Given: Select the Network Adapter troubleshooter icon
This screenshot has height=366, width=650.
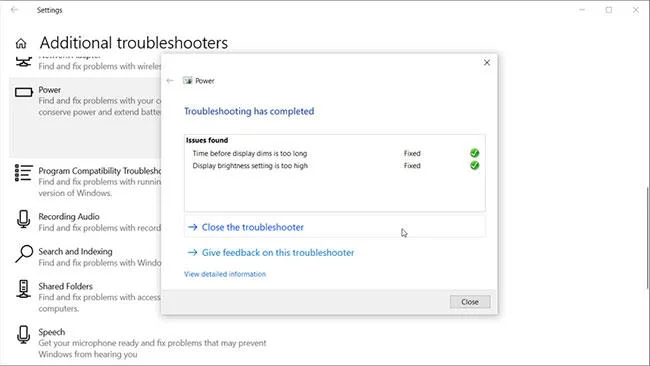Looking at the screenshot, I should point(24,62).
